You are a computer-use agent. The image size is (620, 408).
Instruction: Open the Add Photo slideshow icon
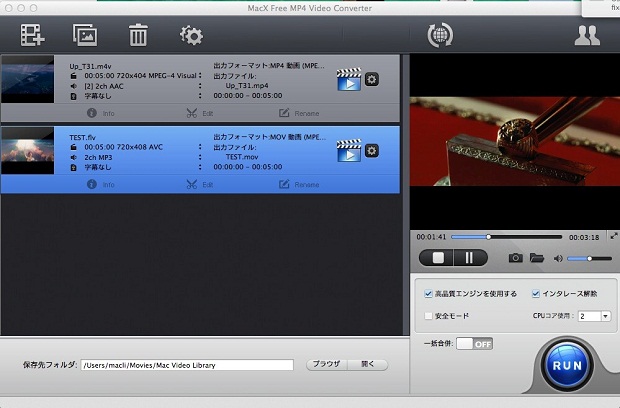(x=85, y=35)
